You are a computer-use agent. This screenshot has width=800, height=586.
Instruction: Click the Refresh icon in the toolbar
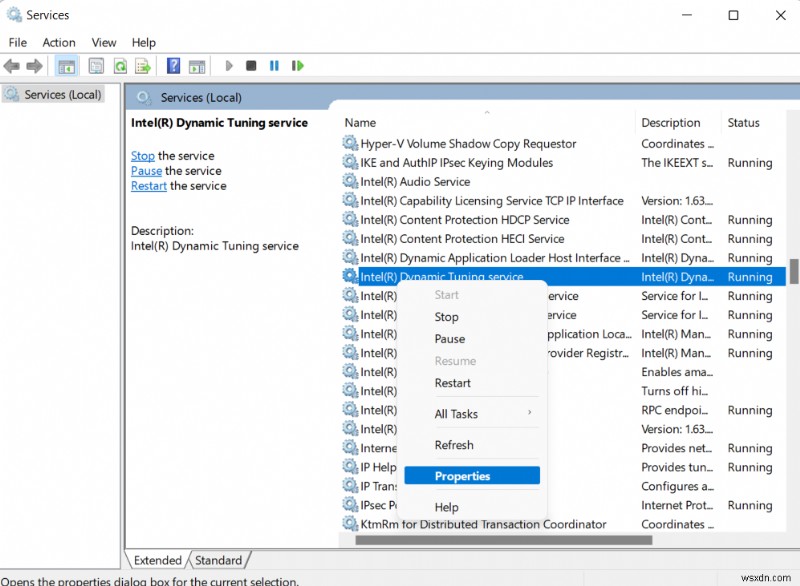[x=121, y=66]
